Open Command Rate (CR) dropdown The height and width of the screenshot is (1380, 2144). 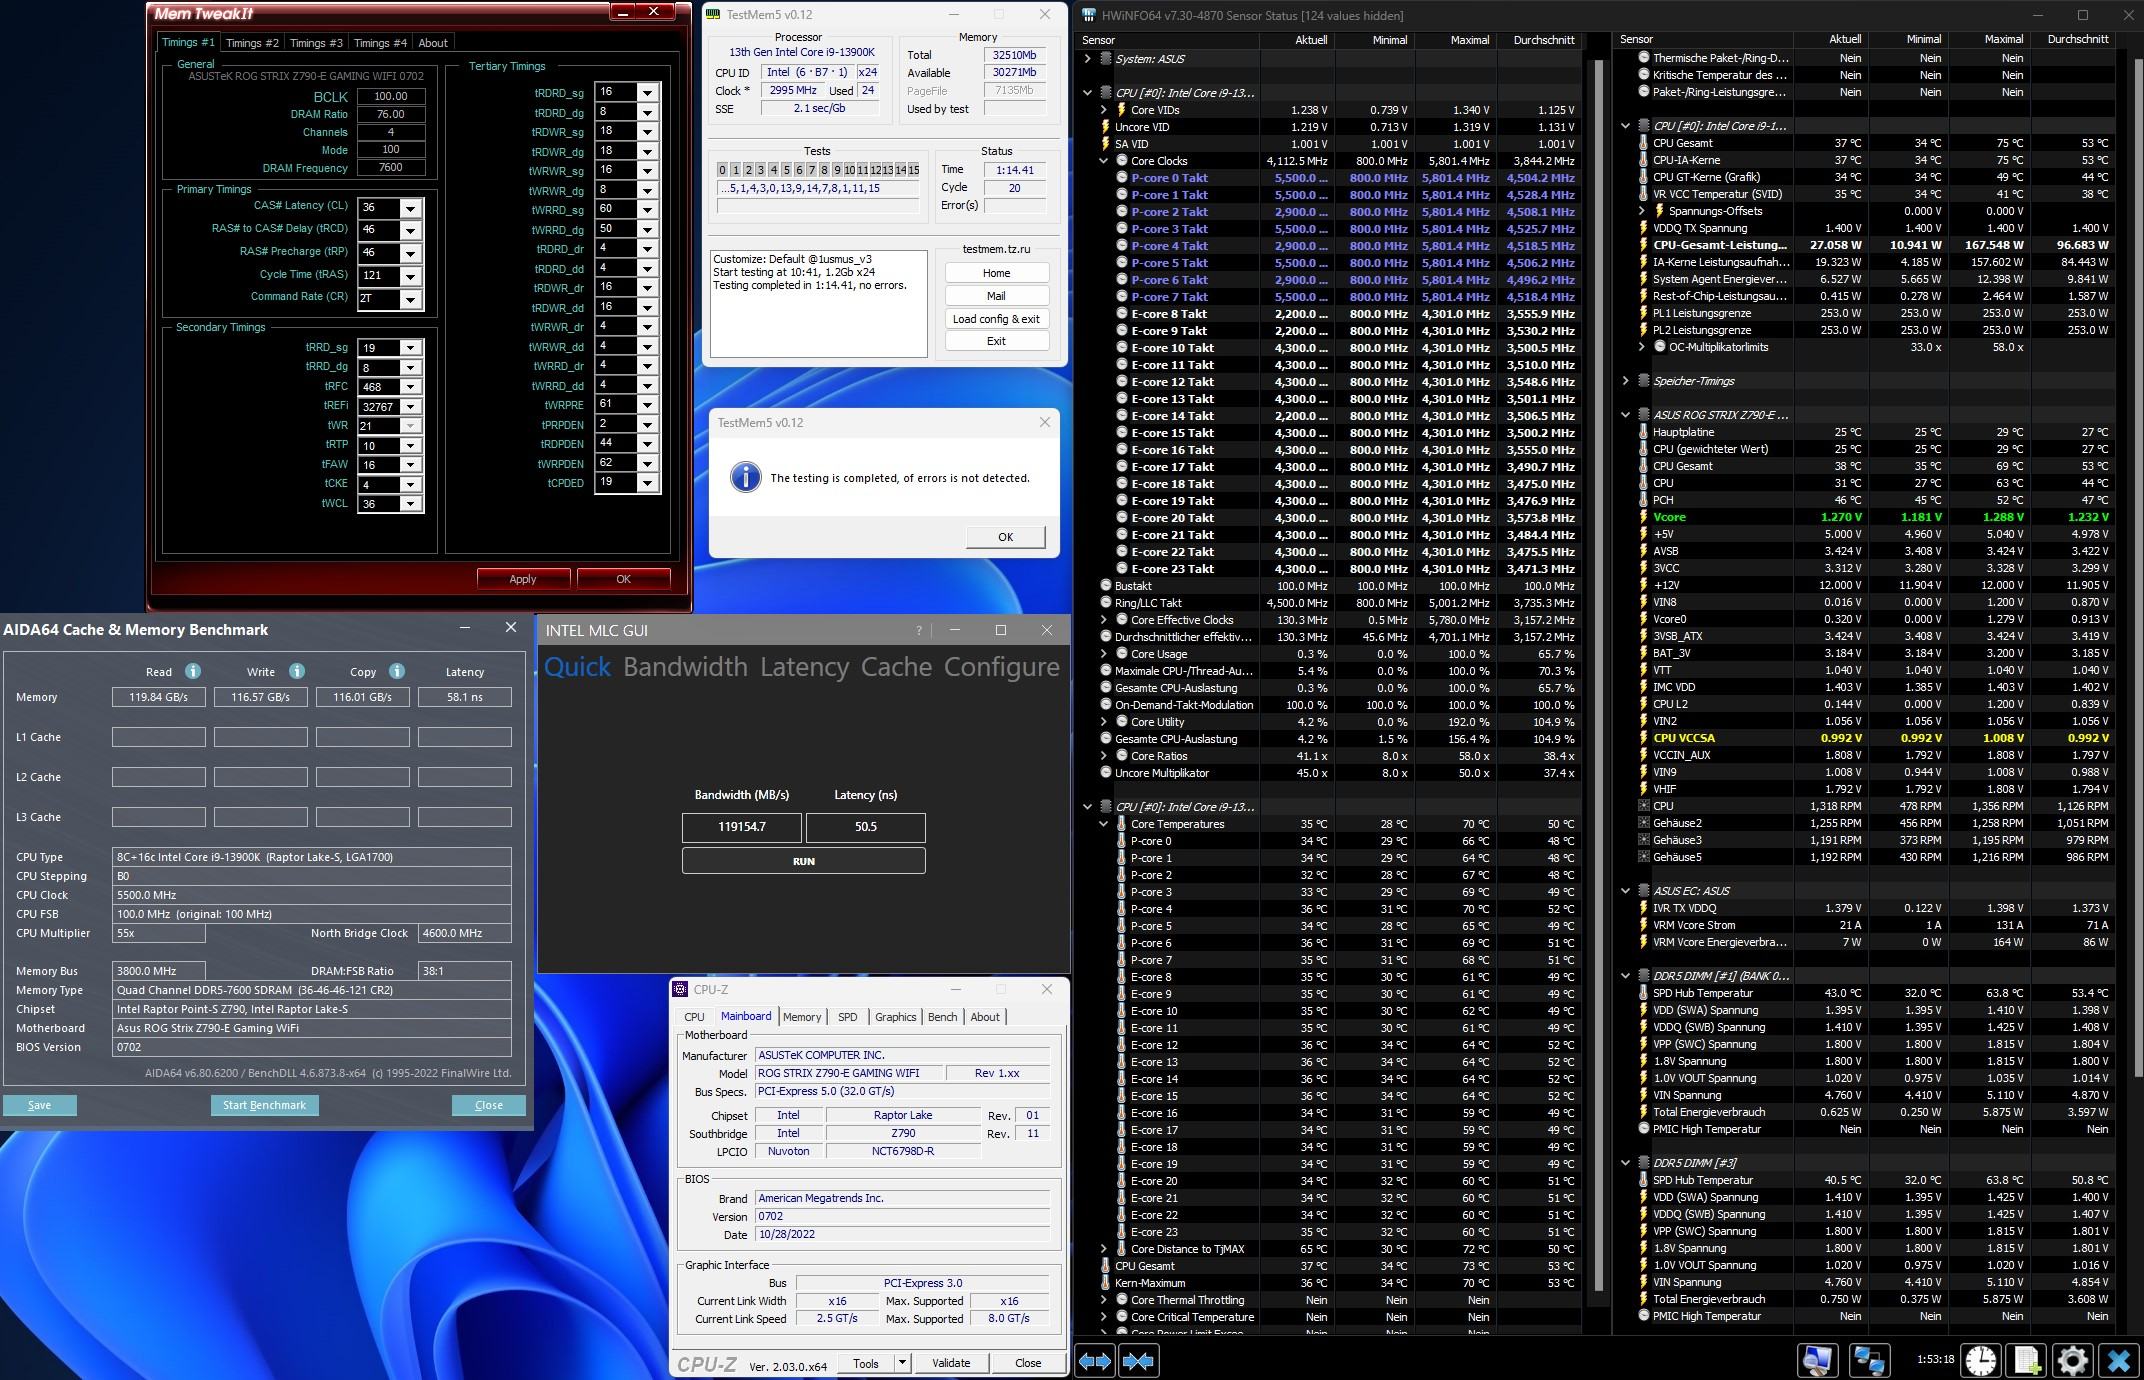tap(410, 299)
